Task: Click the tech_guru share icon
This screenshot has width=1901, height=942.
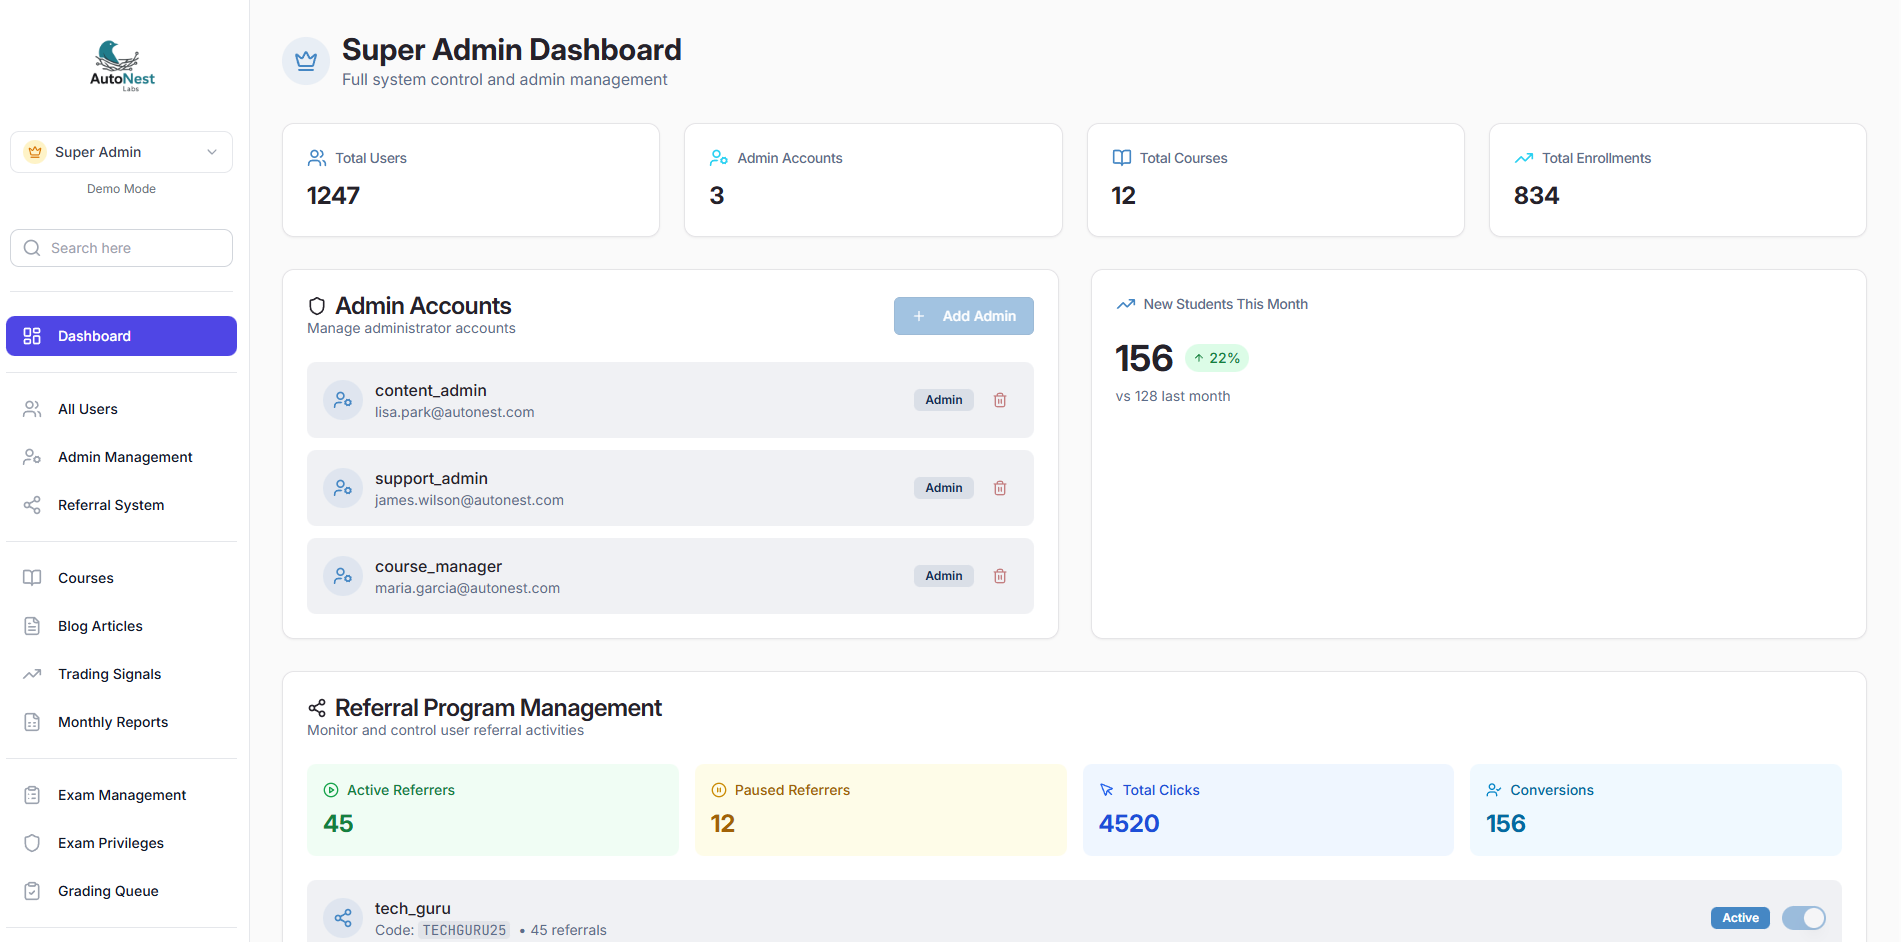Action: tap(343, 918)
